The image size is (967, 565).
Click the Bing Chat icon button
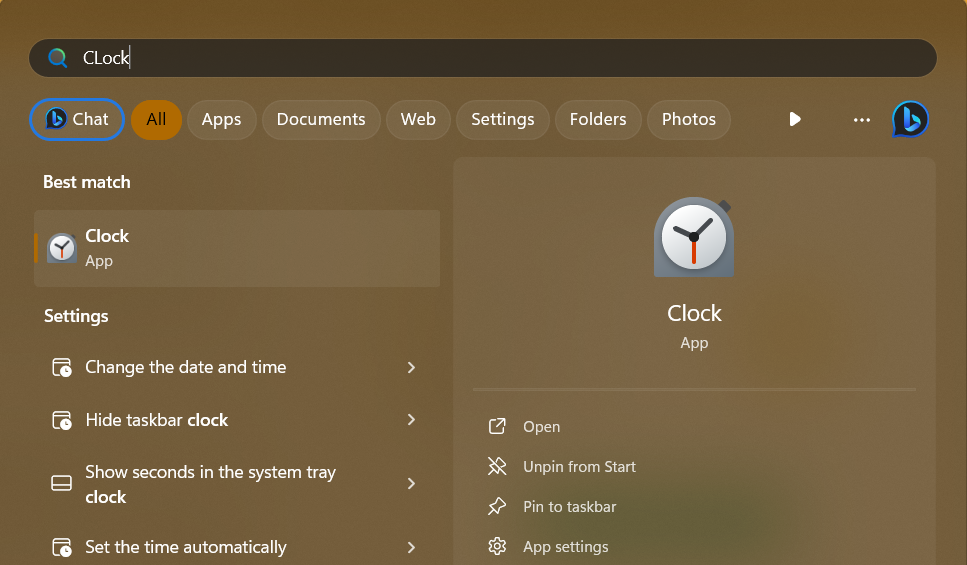pyautogui.click(x=77, y=119)
